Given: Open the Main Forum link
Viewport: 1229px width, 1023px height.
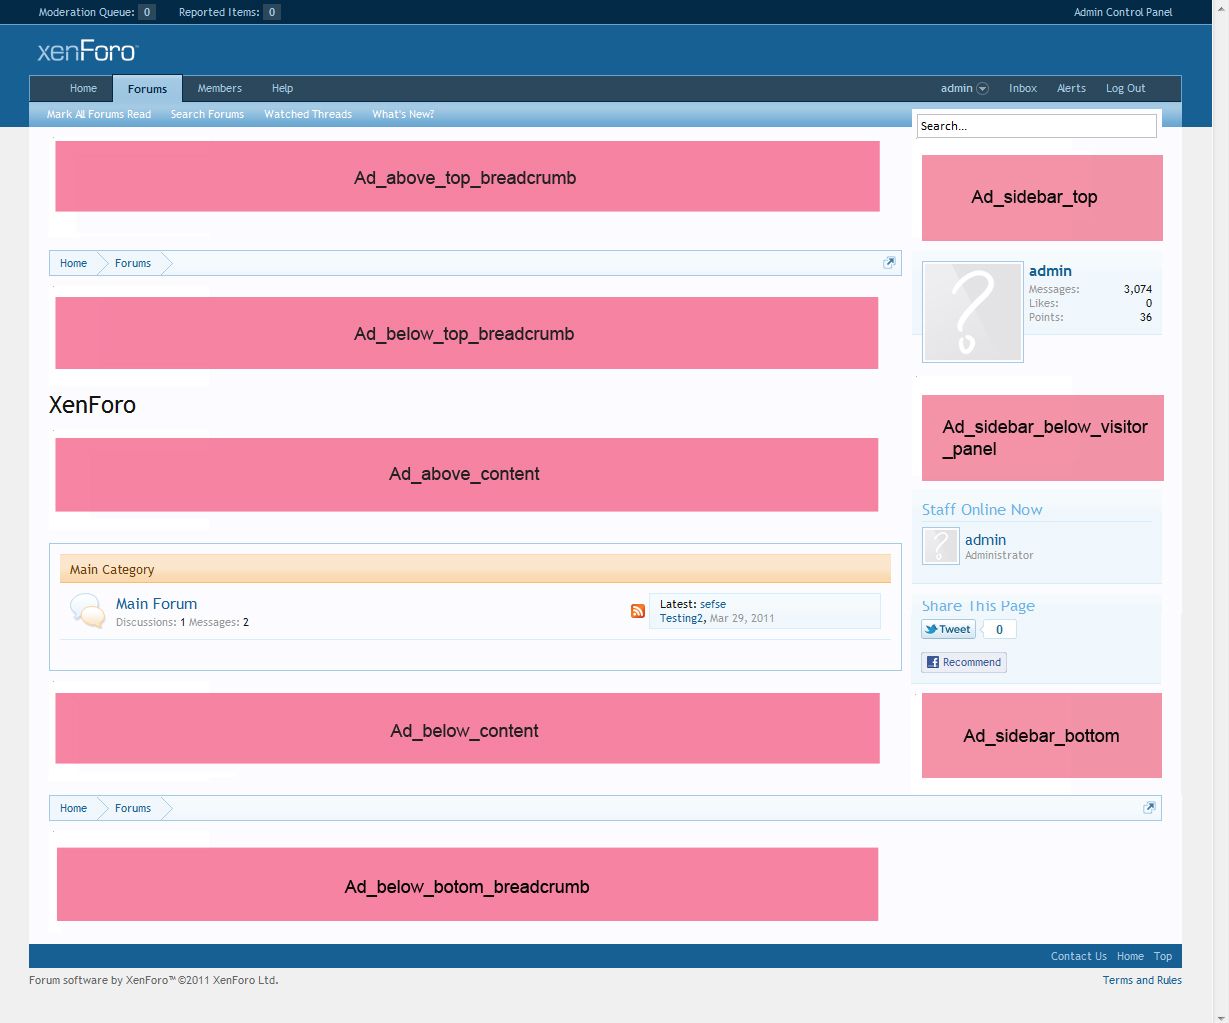Looking at the screenshot, I should click(156, 604).
